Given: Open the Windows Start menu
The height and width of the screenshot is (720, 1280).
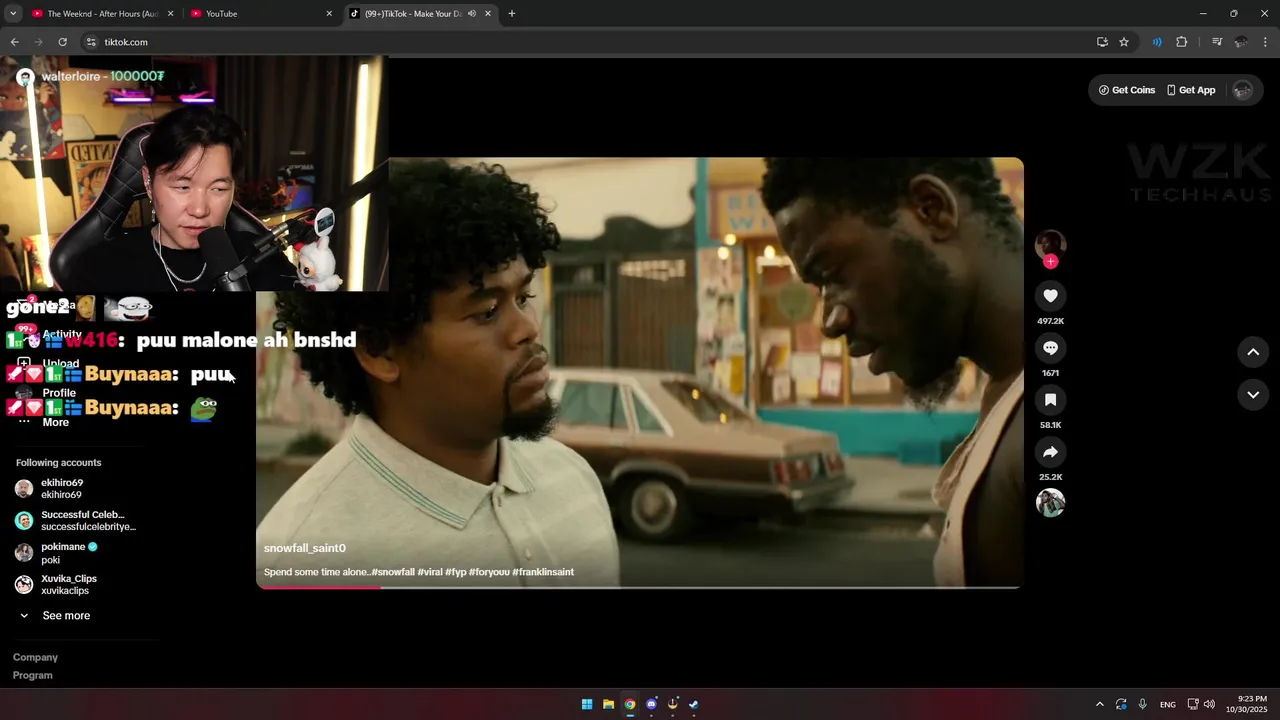Looking at the screenshot, I should 587,704.
